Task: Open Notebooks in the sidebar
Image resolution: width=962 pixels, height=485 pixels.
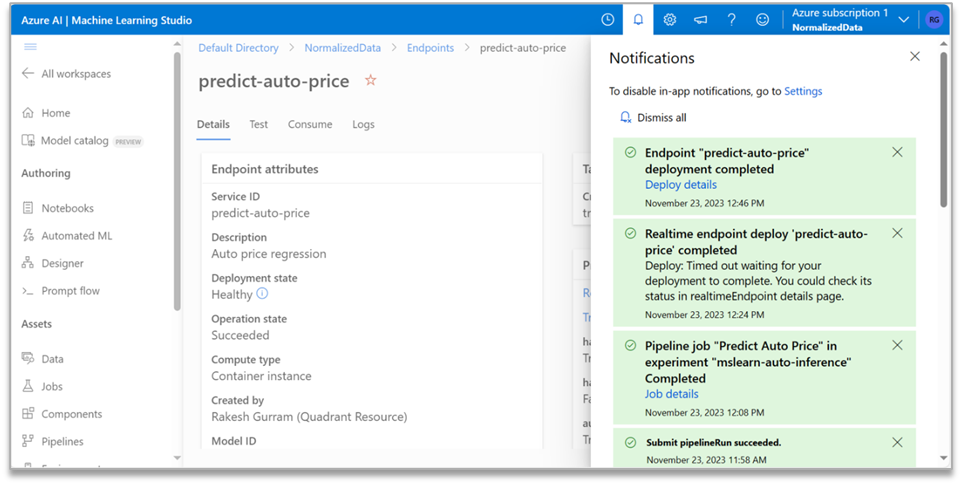Action: (x=67, y=208)
